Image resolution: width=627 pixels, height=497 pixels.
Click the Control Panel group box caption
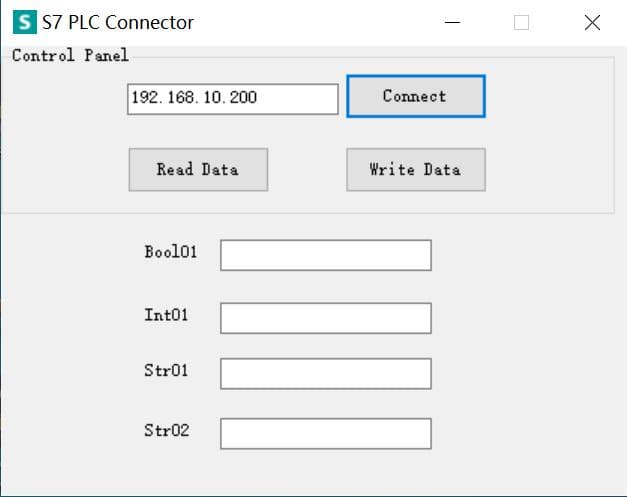click(70, 55)
